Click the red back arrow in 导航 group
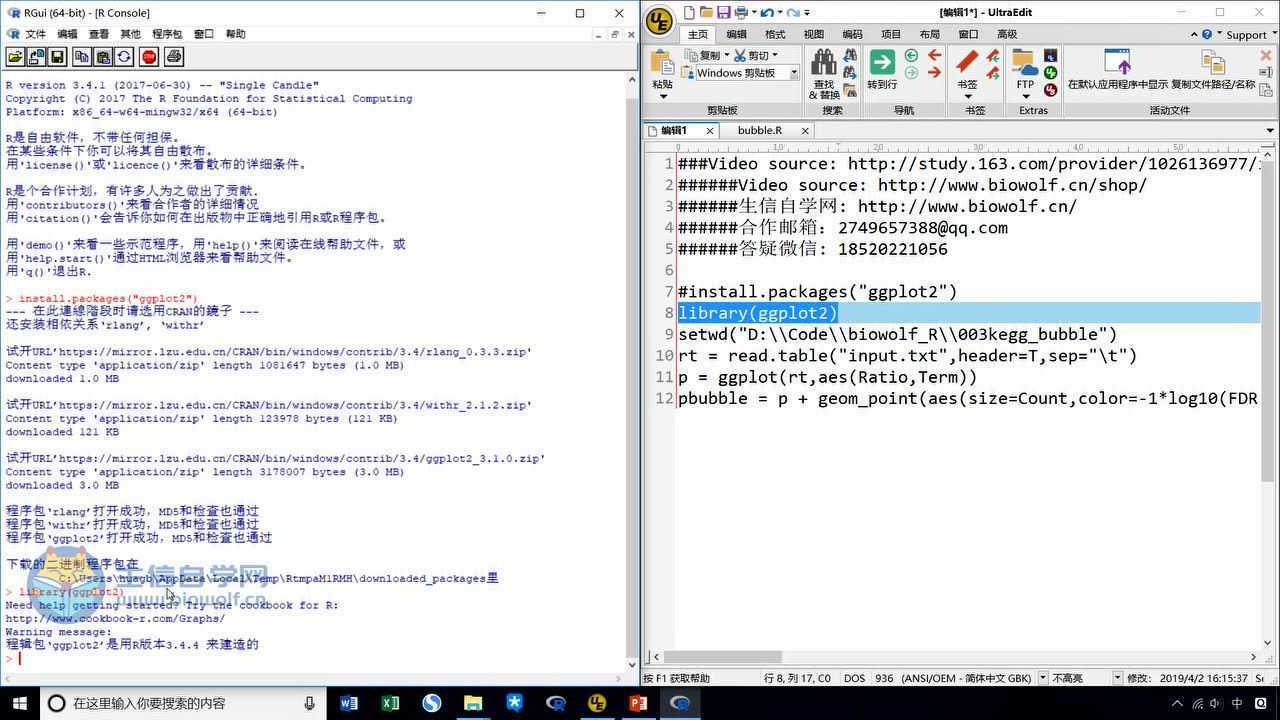 coord(934,55)
